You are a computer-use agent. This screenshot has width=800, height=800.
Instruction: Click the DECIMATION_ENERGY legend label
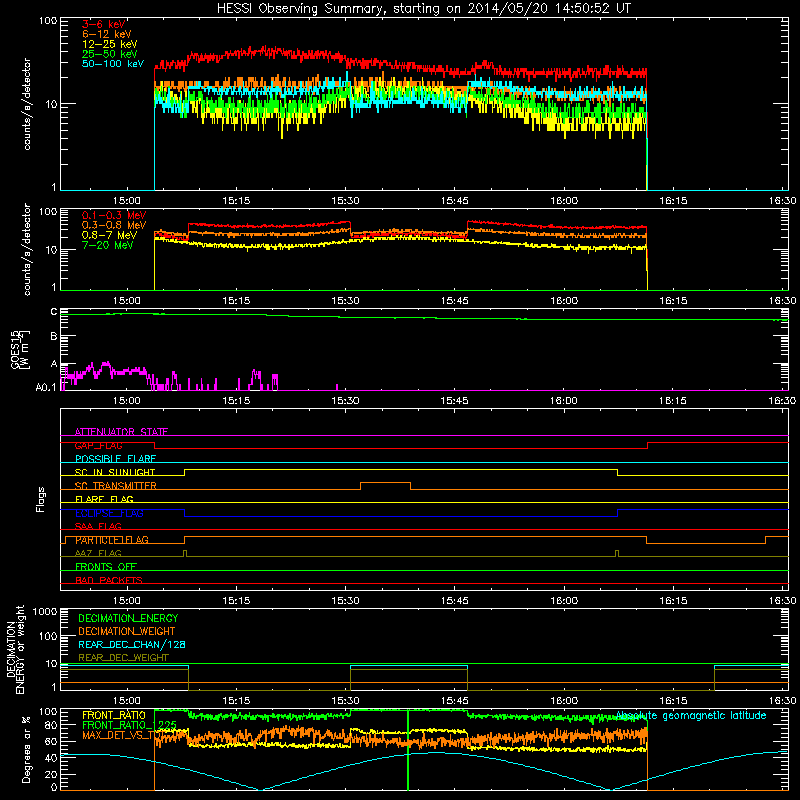point(128,618)
